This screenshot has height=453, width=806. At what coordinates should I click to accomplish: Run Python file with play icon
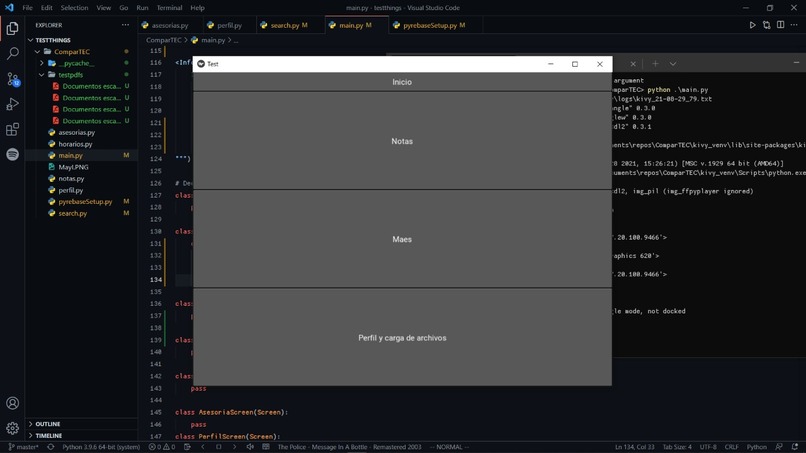coord(752,25)
